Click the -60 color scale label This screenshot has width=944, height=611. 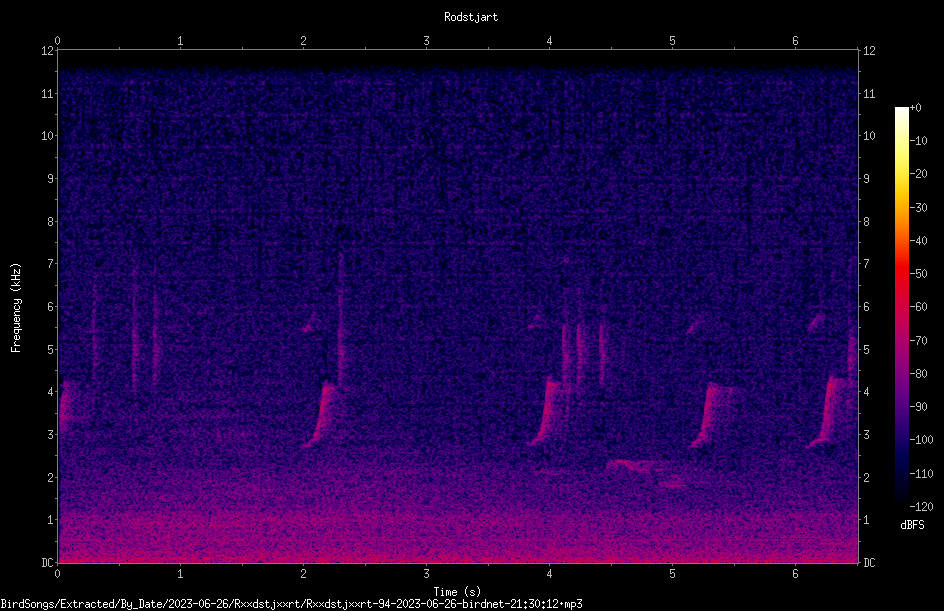point(918,307)
